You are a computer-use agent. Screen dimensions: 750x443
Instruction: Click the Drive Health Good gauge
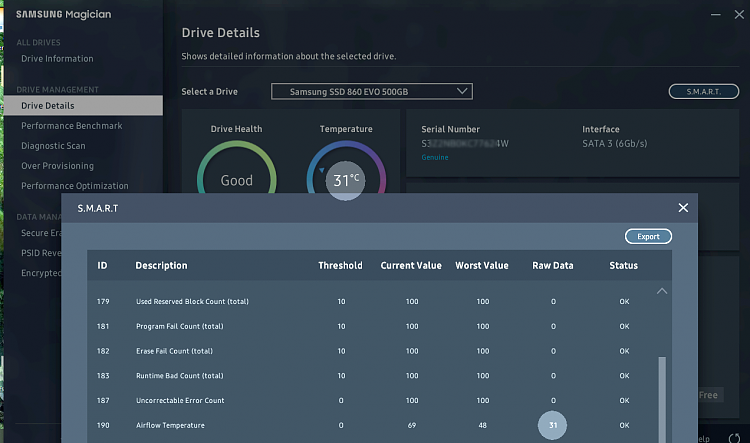click(x=237, y=169)
